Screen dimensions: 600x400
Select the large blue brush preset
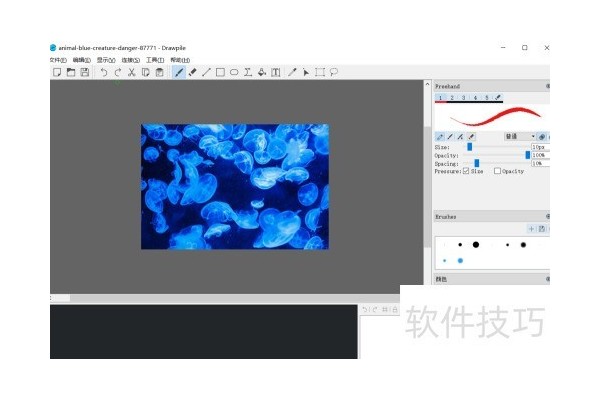[x=460, y=261]
